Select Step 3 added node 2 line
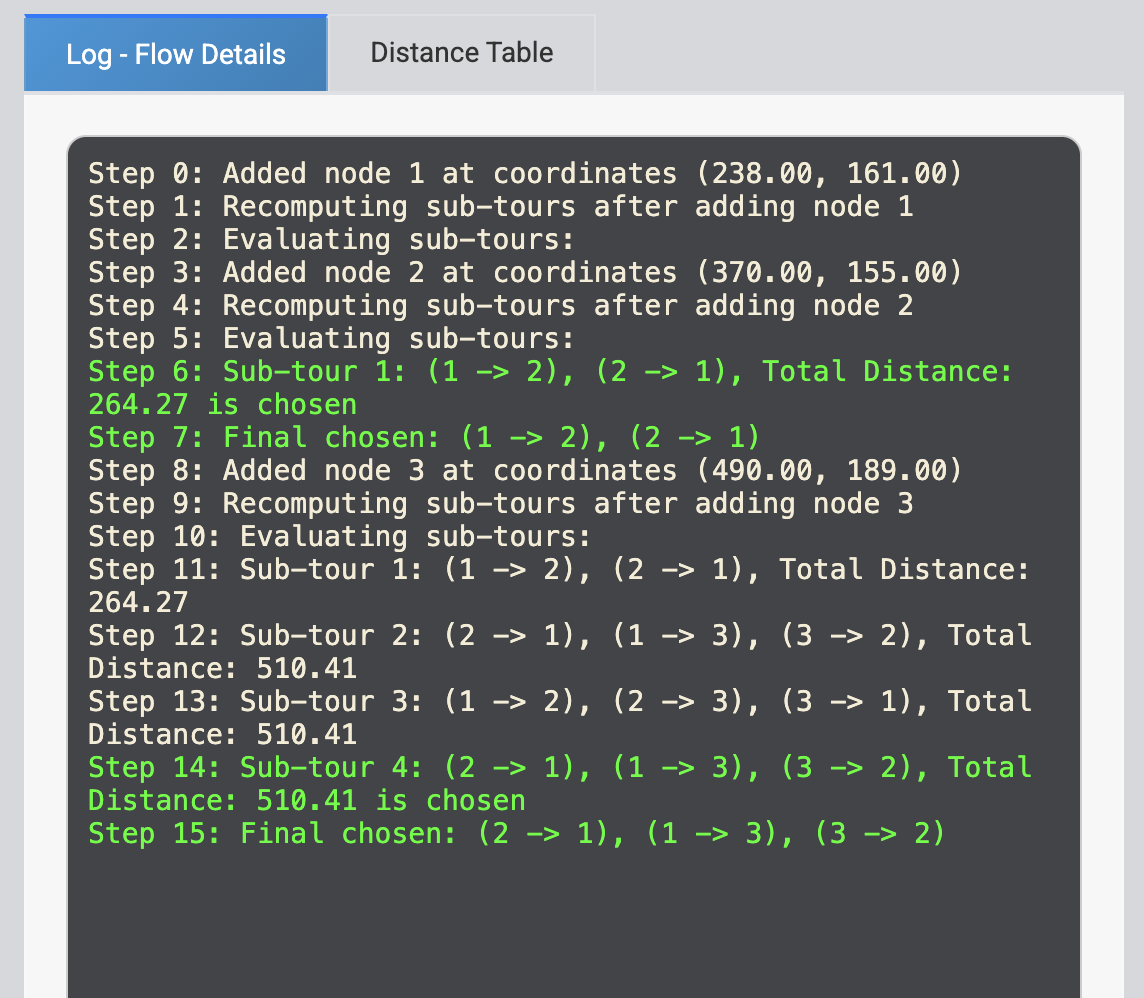Image resolution: width=1144 pixels, height=998 pixels. (x=525, y=273)
